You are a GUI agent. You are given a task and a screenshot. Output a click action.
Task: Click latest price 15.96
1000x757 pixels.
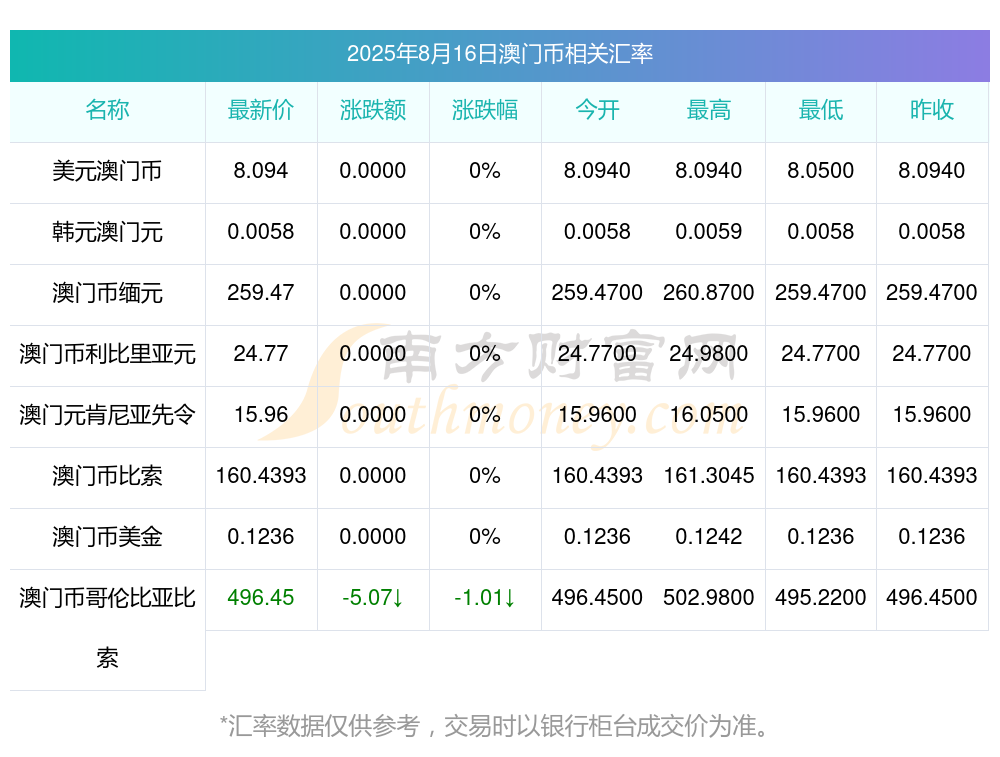[x=261, y=415]
